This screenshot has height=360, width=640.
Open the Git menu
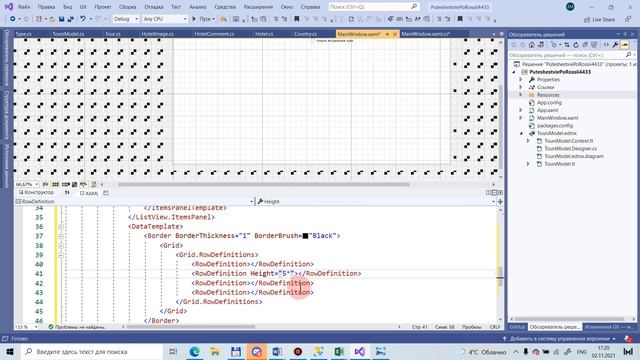tap(83, 7)
